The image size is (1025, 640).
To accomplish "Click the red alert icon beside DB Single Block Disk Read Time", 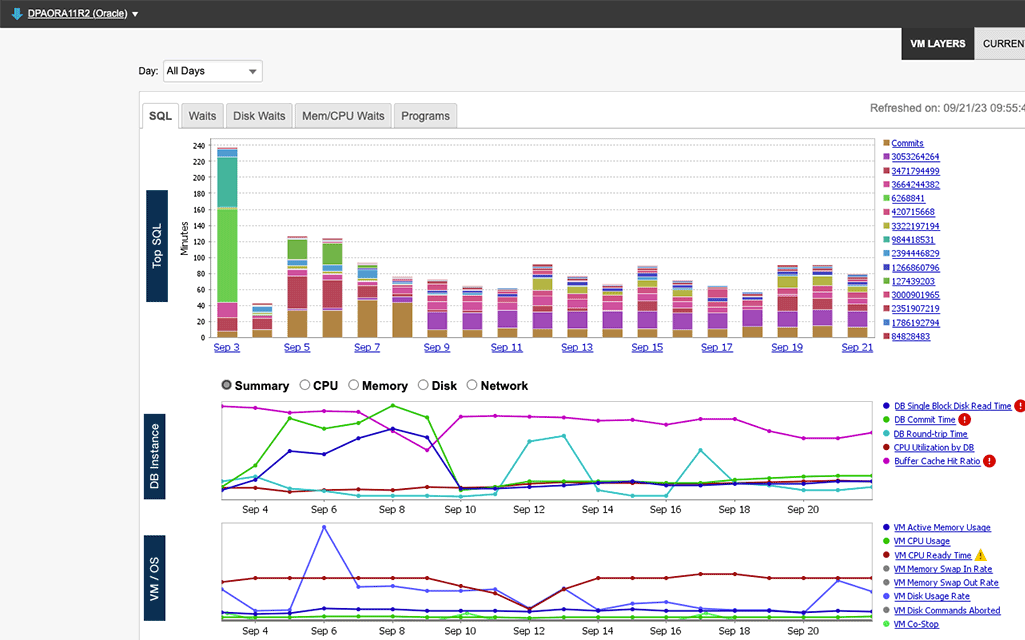I will (x=1019, y=404).
